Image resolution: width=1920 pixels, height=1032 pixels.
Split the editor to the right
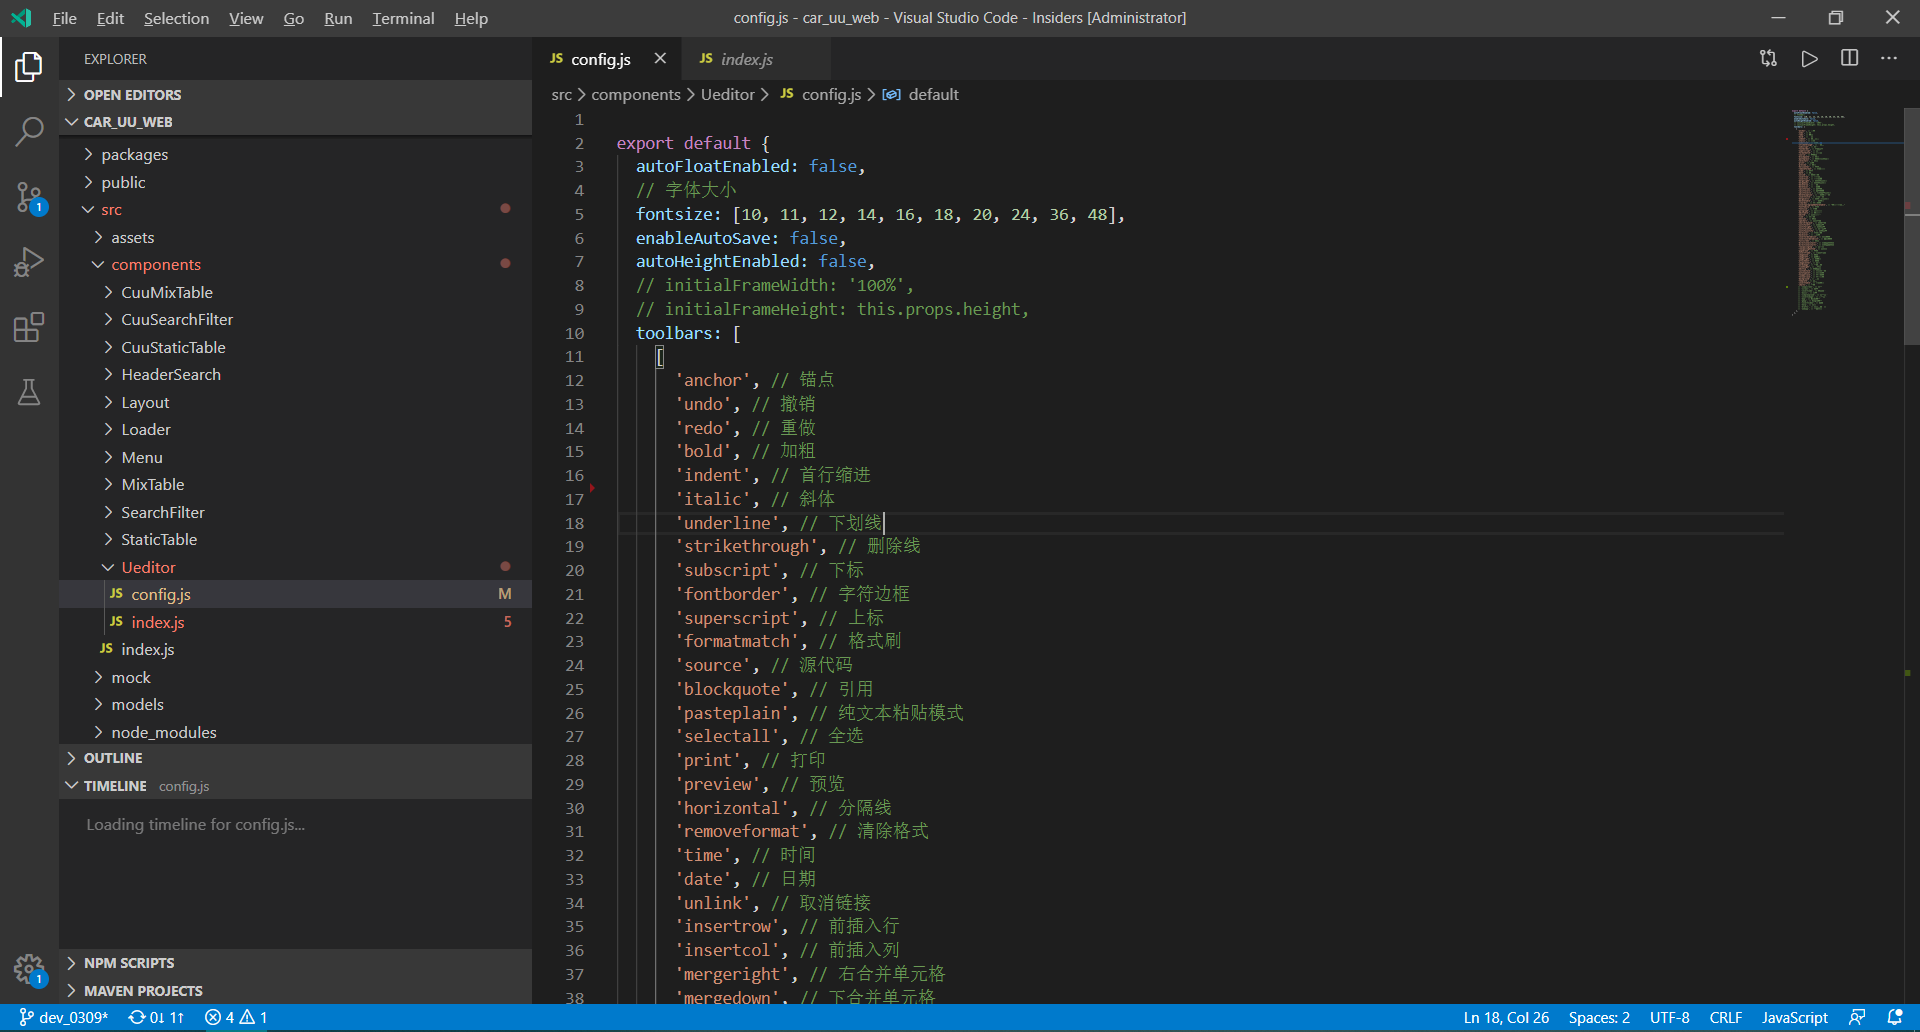point(1849,59)
